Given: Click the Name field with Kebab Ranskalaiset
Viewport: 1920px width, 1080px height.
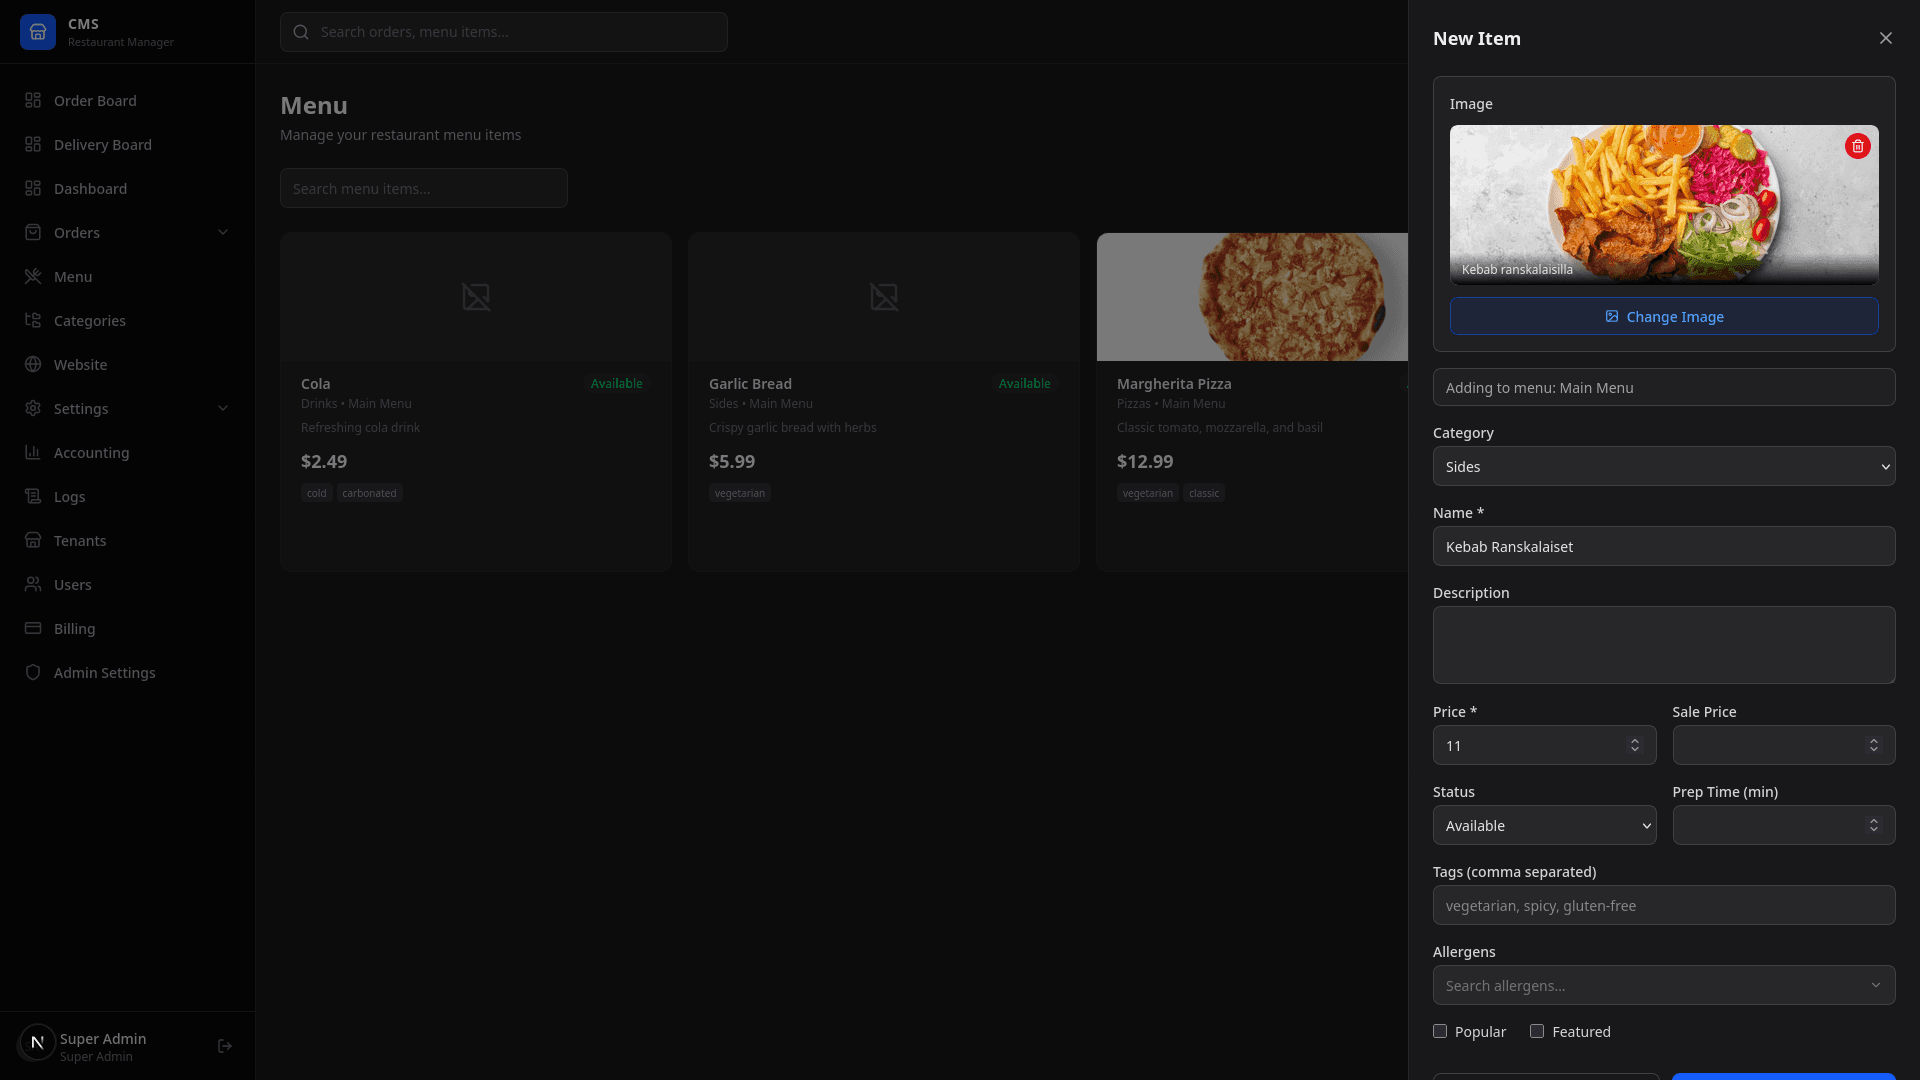Looking at the screenshot, I should [1664, 546].
